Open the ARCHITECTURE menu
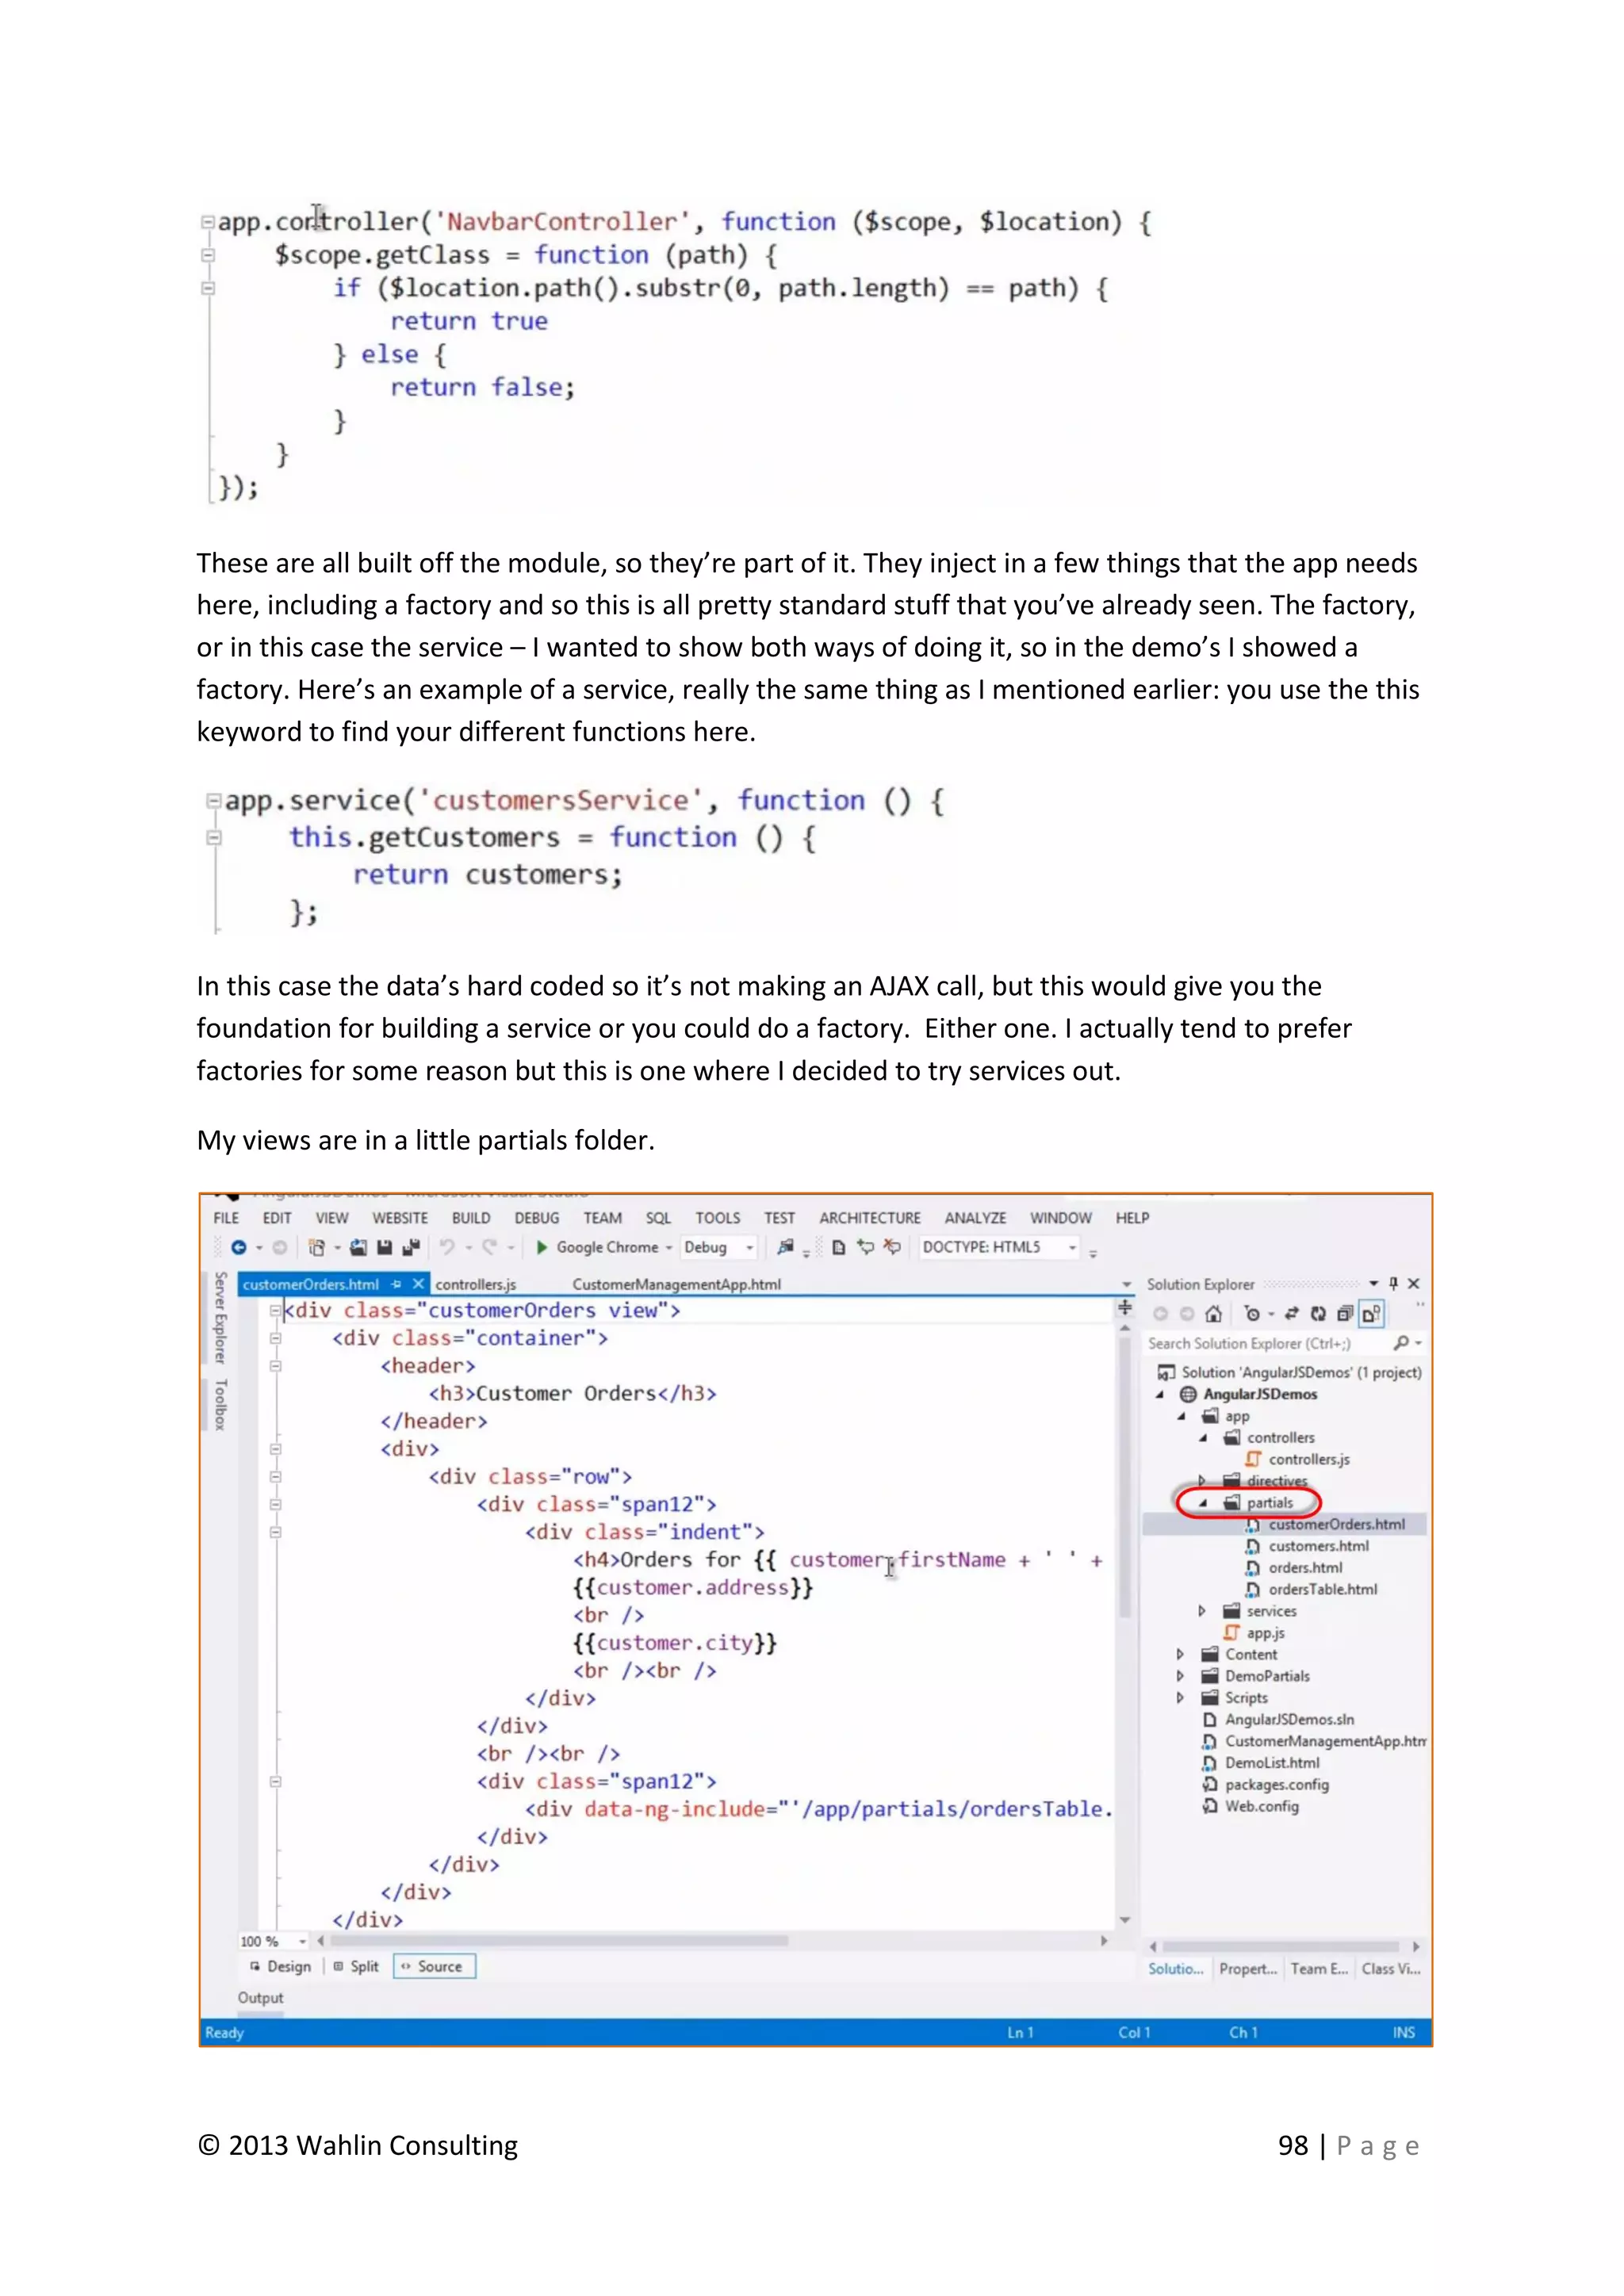Viewport: 1624px width, 2296px height. (869, 1218)
